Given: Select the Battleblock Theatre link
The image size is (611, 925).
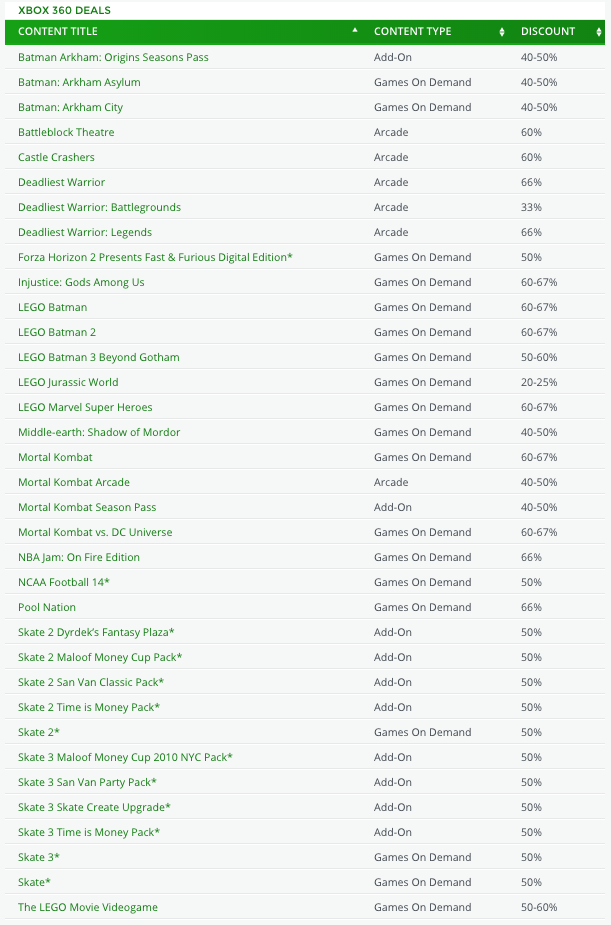Looking at the screenshot, I should (66, 132).
